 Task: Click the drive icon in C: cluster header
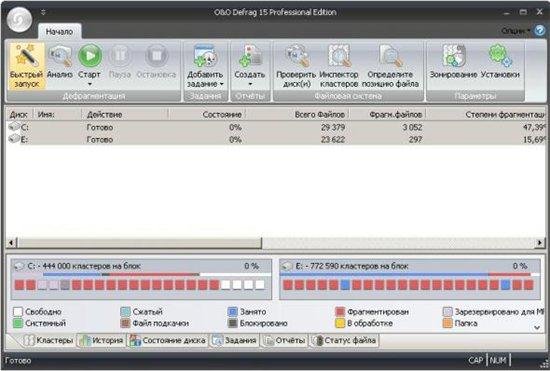[x=18, y=266]
